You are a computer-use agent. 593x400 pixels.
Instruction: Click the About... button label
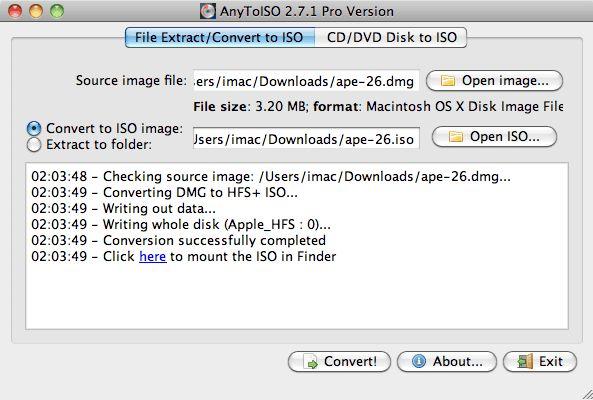pyautogui.click(x=458, y=361)
